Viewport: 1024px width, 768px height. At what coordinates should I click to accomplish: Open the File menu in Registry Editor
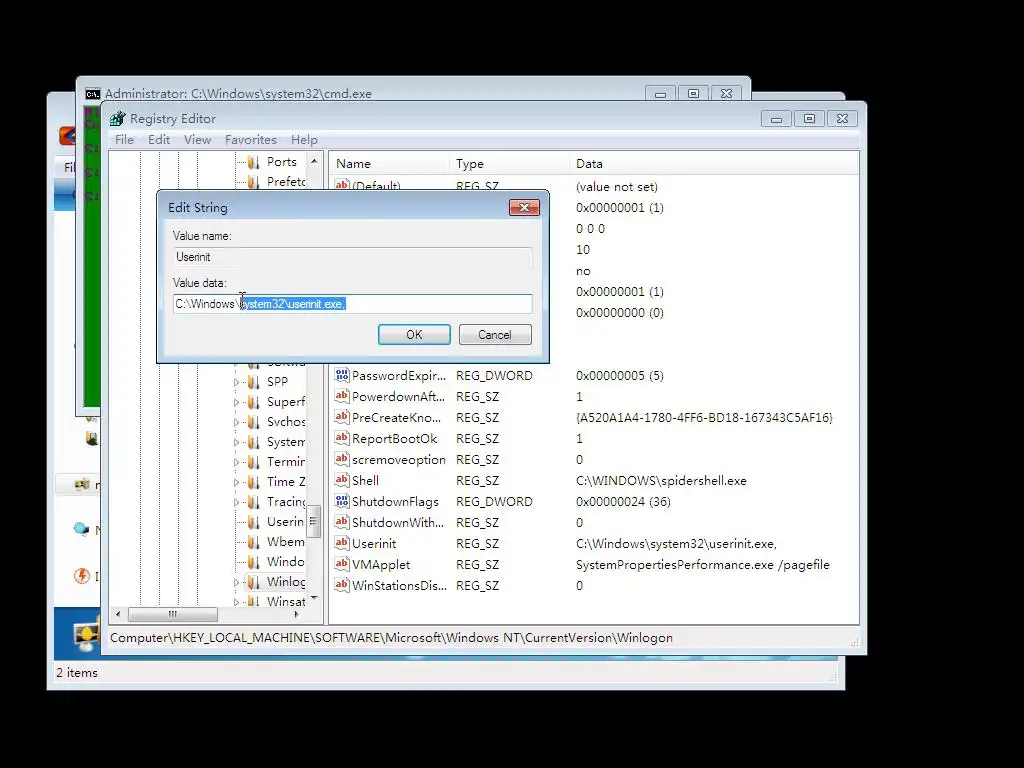tap(124, 140)
